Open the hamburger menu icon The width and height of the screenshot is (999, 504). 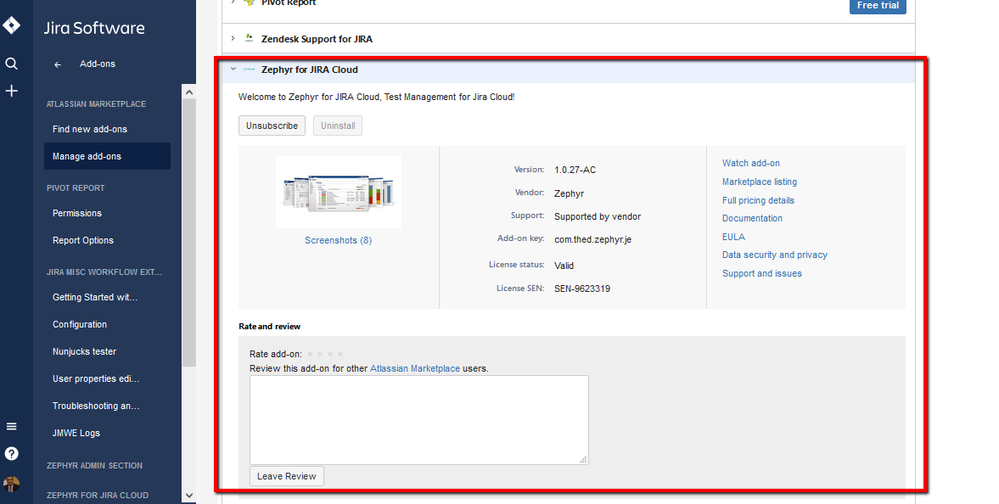tap(11, 426)
